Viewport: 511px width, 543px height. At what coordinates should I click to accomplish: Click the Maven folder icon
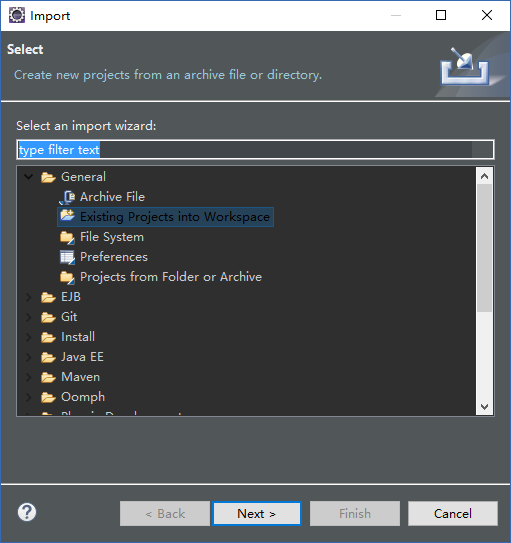(48, 377)
